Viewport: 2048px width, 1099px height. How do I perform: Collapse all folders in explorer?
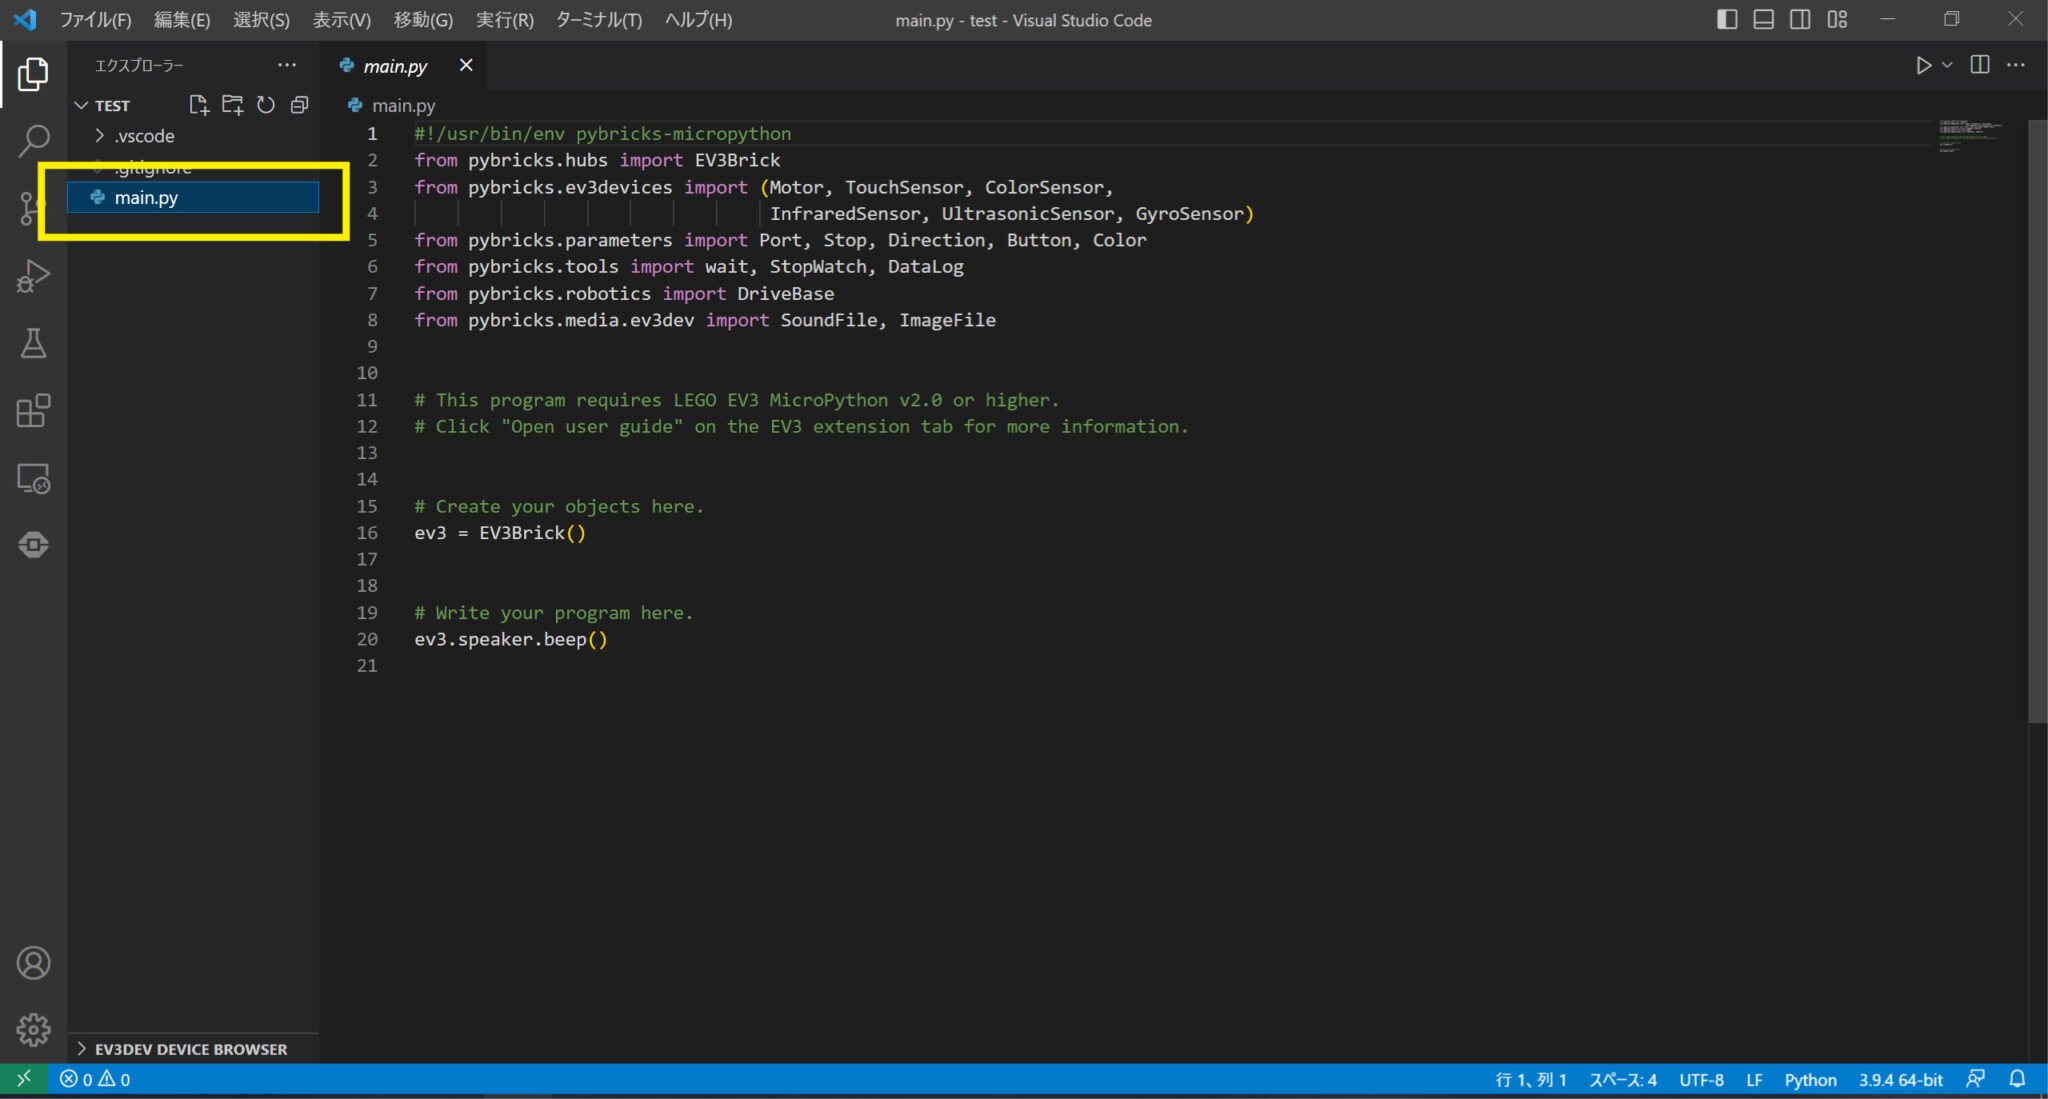299,105
